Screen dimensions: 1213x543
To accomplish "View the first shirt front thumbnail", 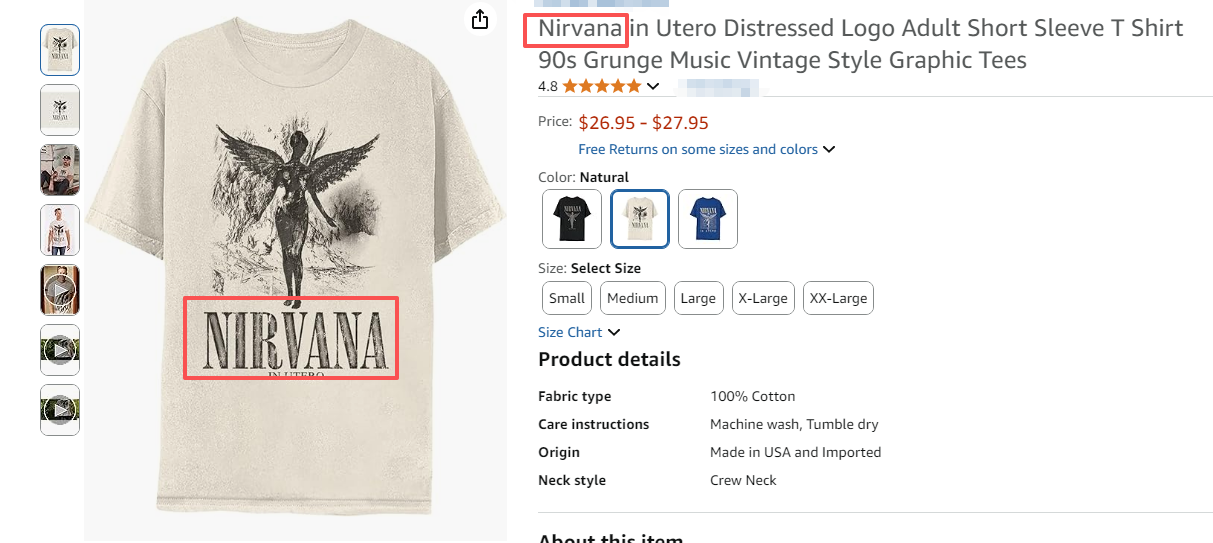I will click(60, 50).
